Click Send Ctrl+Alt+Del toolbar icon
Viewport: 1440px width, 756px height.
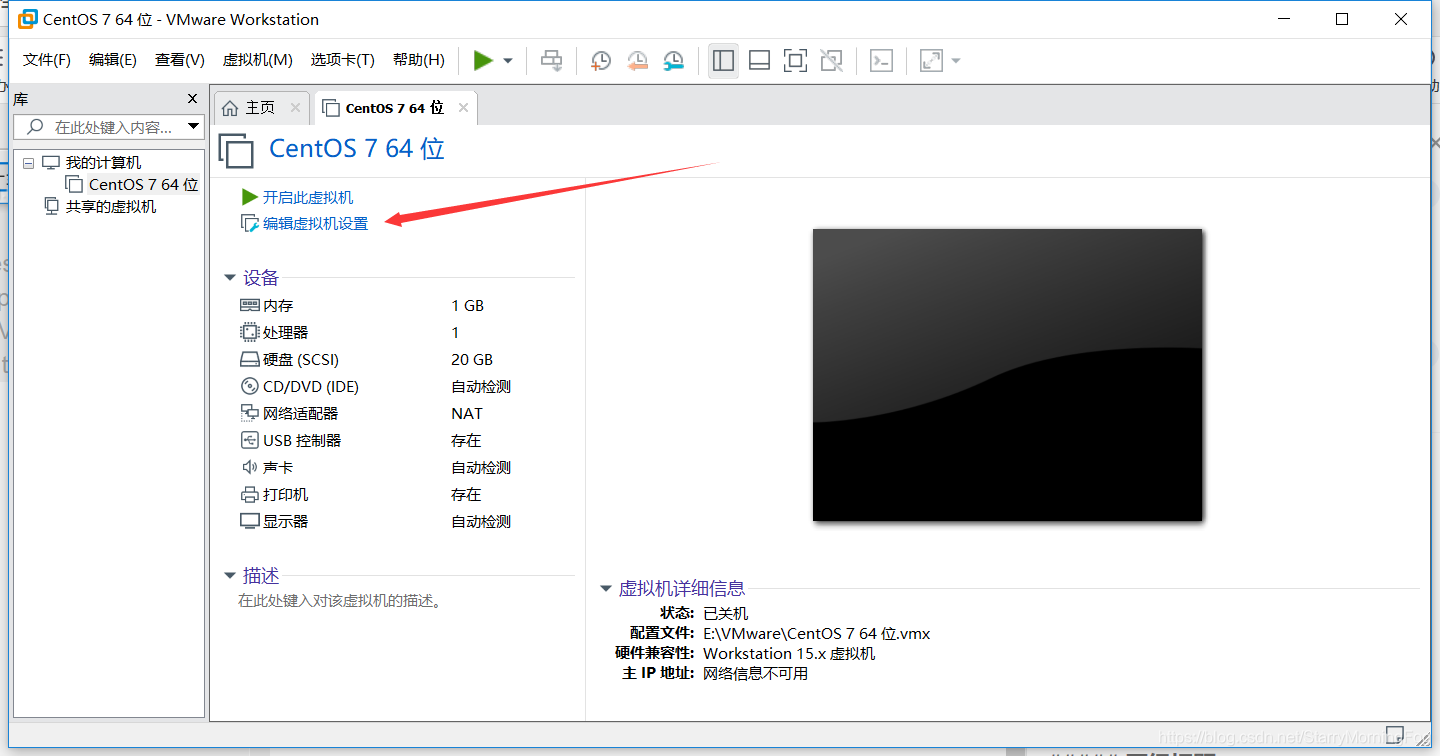coord(551,61)
